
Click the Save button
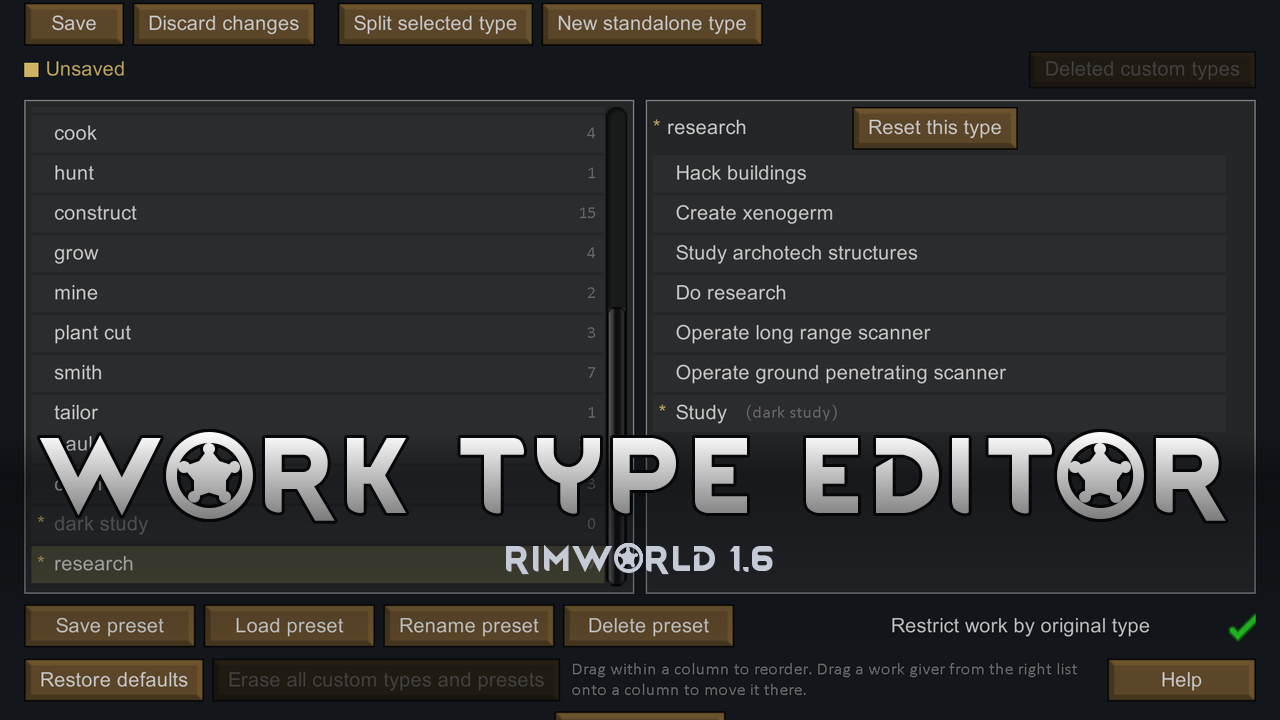pyautogui.click(x=74, y=24)
